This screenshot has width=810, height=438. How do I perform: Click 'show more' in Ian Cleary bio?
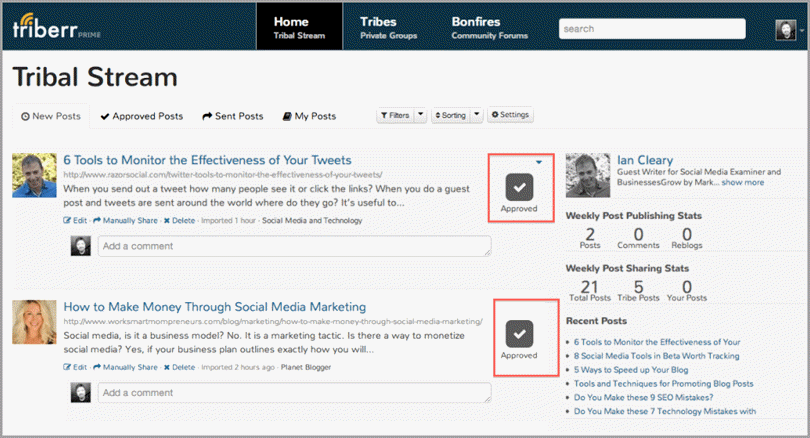pos(742,182)
